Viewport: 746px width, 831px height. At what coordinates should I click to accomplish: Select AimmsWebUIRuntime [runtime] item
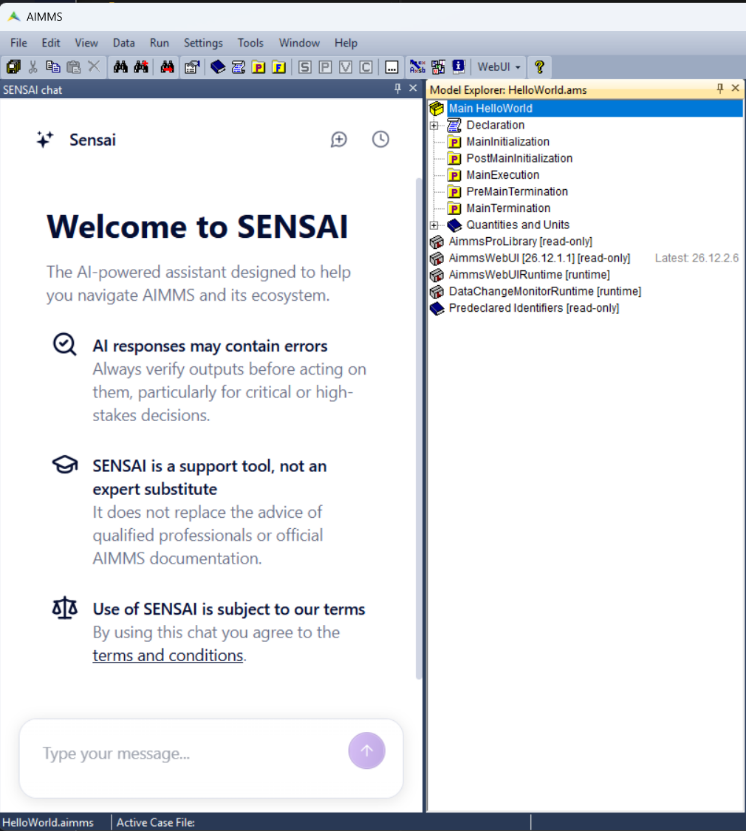tap(529, 275)
